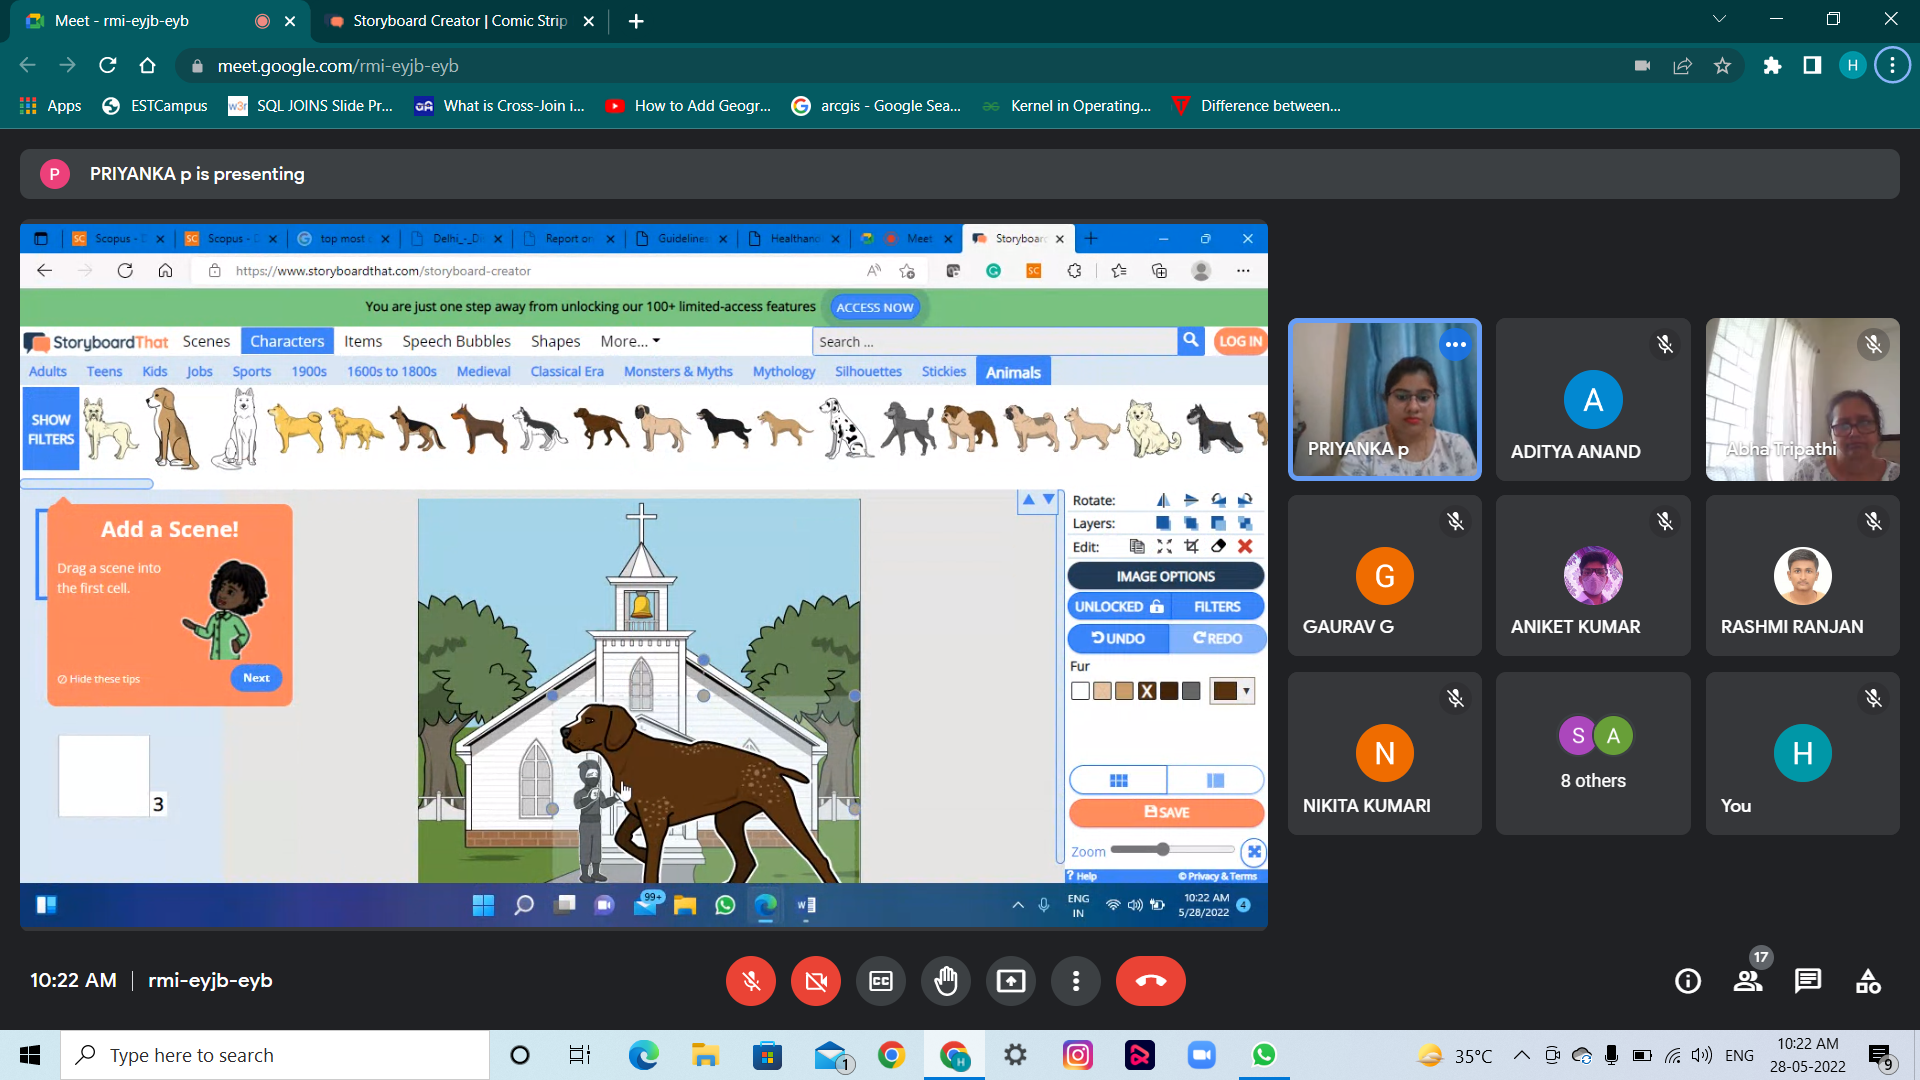Pick the dalmatian dog character
The width and height of the screenshot is (1920, 1080).
[845, 428]
